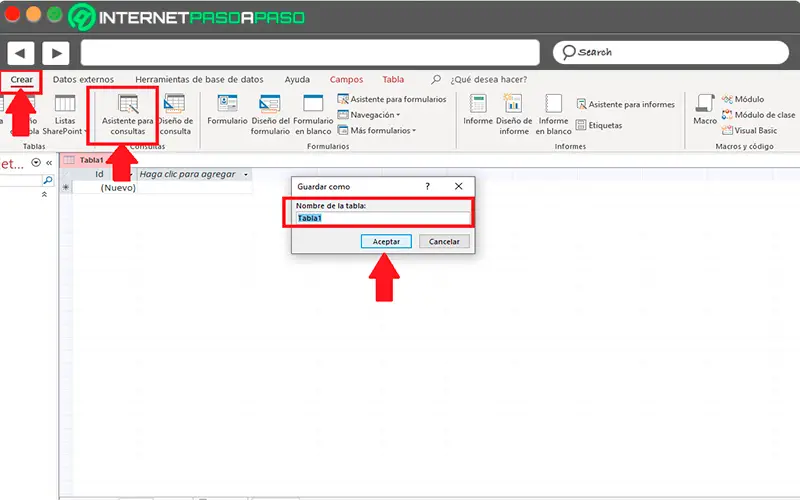
Task: Click Etiquetas report option
Action: point(599,125)
